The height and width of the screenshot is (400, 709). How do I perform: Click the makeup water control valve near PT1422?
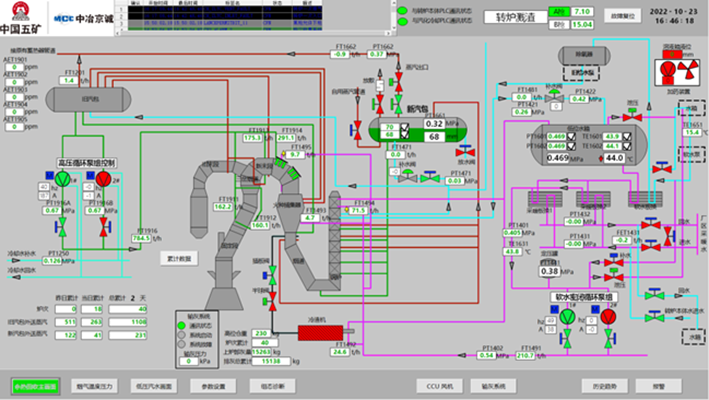click(555, 97)
